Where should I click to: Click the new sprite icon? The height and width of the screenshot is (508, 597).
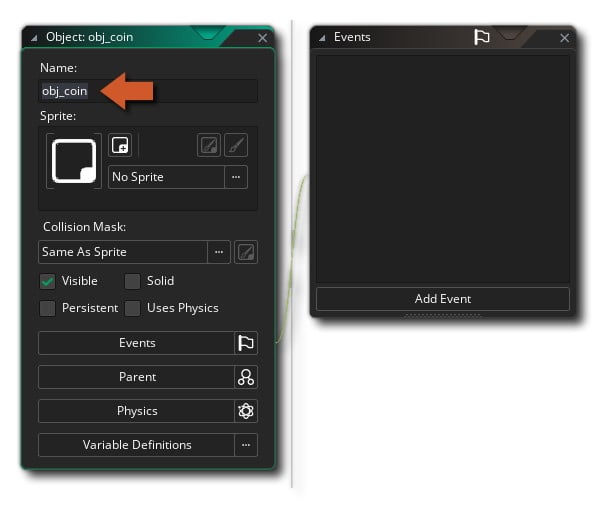click(120, 145)
